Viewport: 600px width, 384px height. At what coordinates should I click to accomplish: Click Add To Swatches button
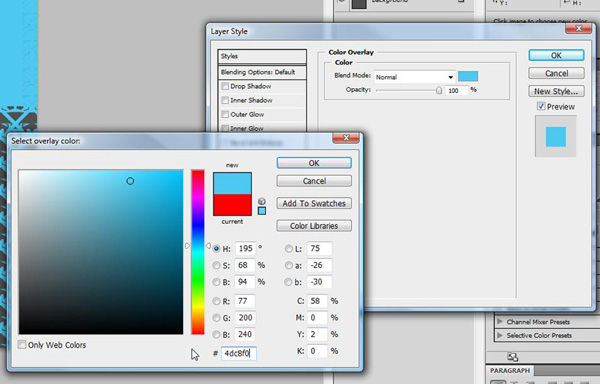pyautogui.click(x=314, y=203)
